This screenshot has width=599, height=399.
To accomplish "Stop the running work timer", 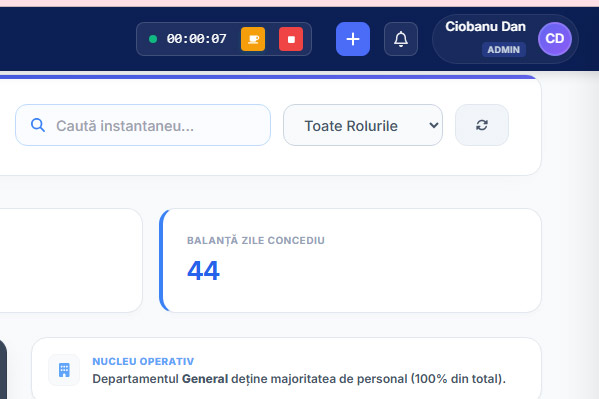I will (x=291, y=39).
